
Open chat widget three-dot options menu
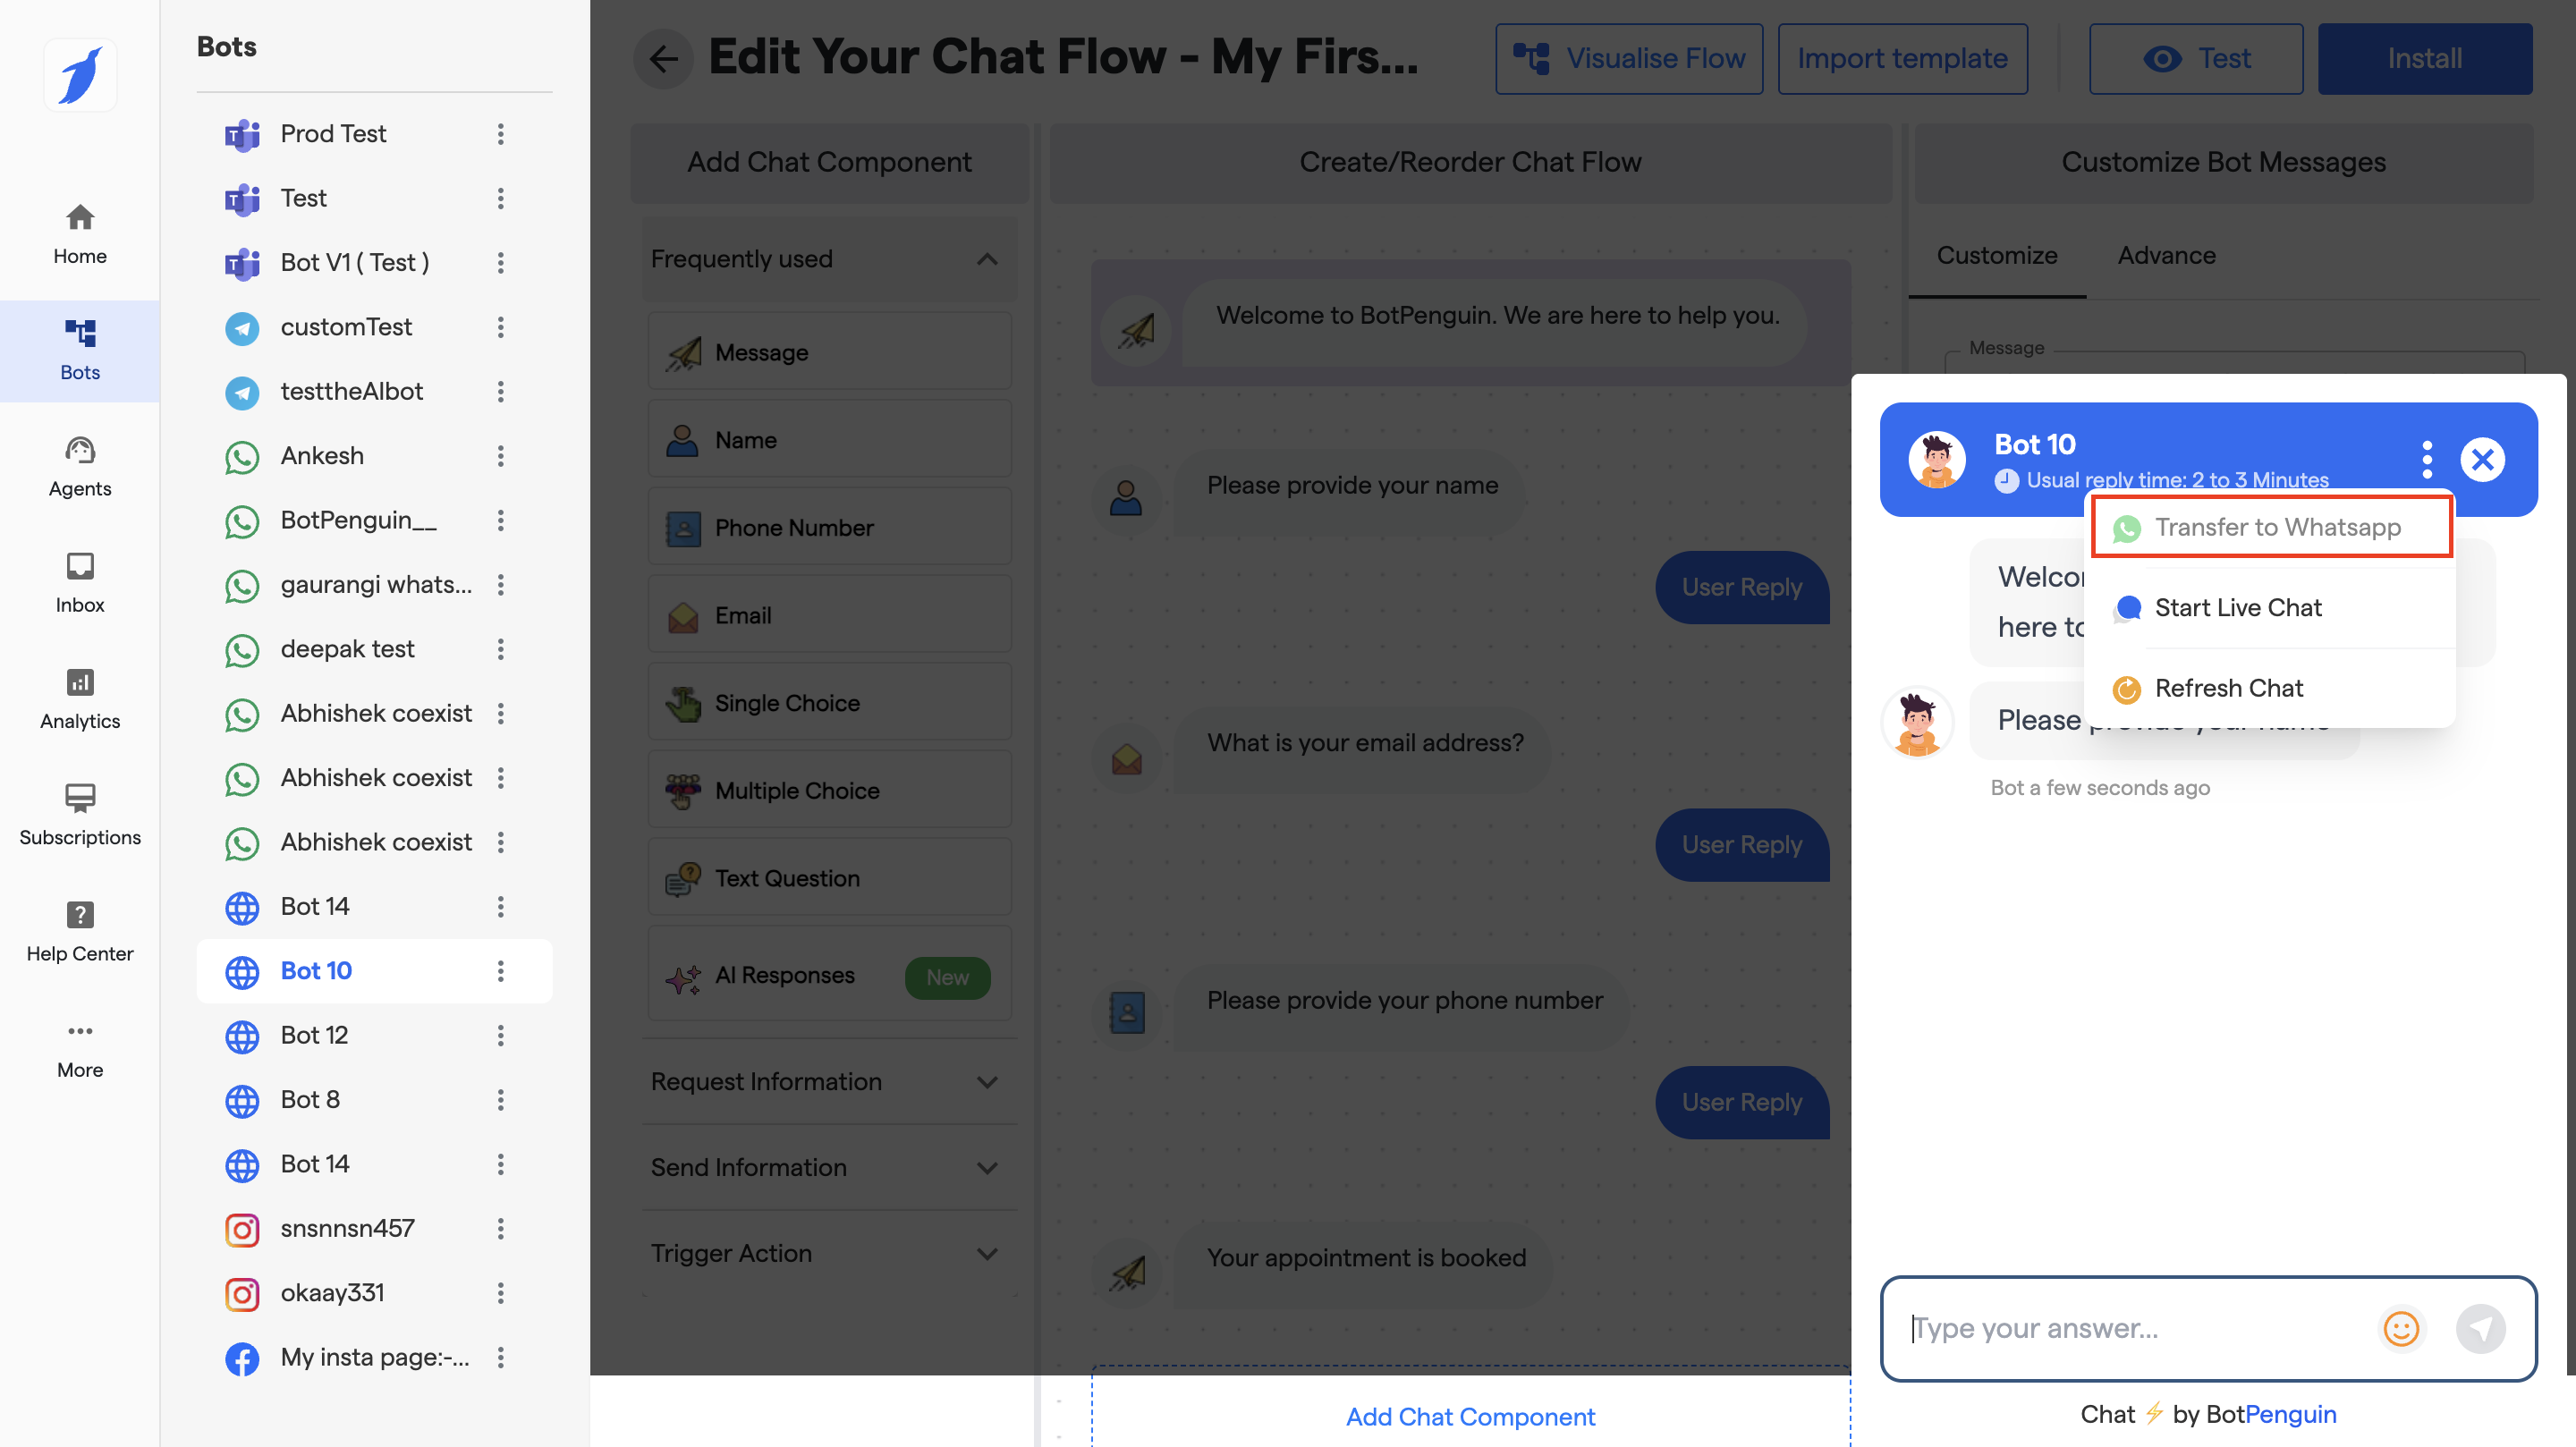point(2426,459)
